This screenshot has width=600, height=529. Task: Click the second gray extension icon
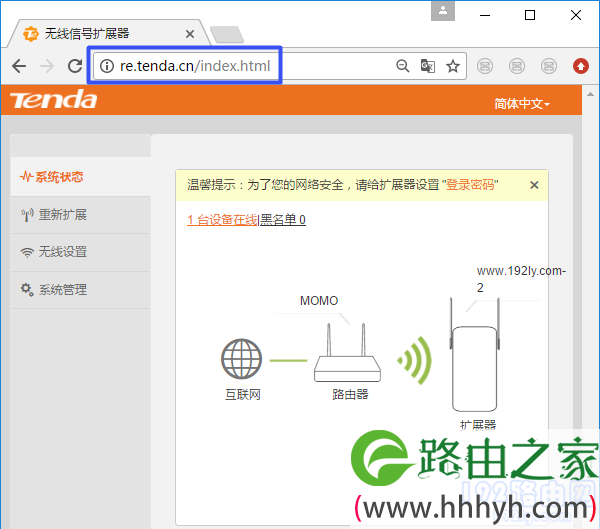pos(517,66)
